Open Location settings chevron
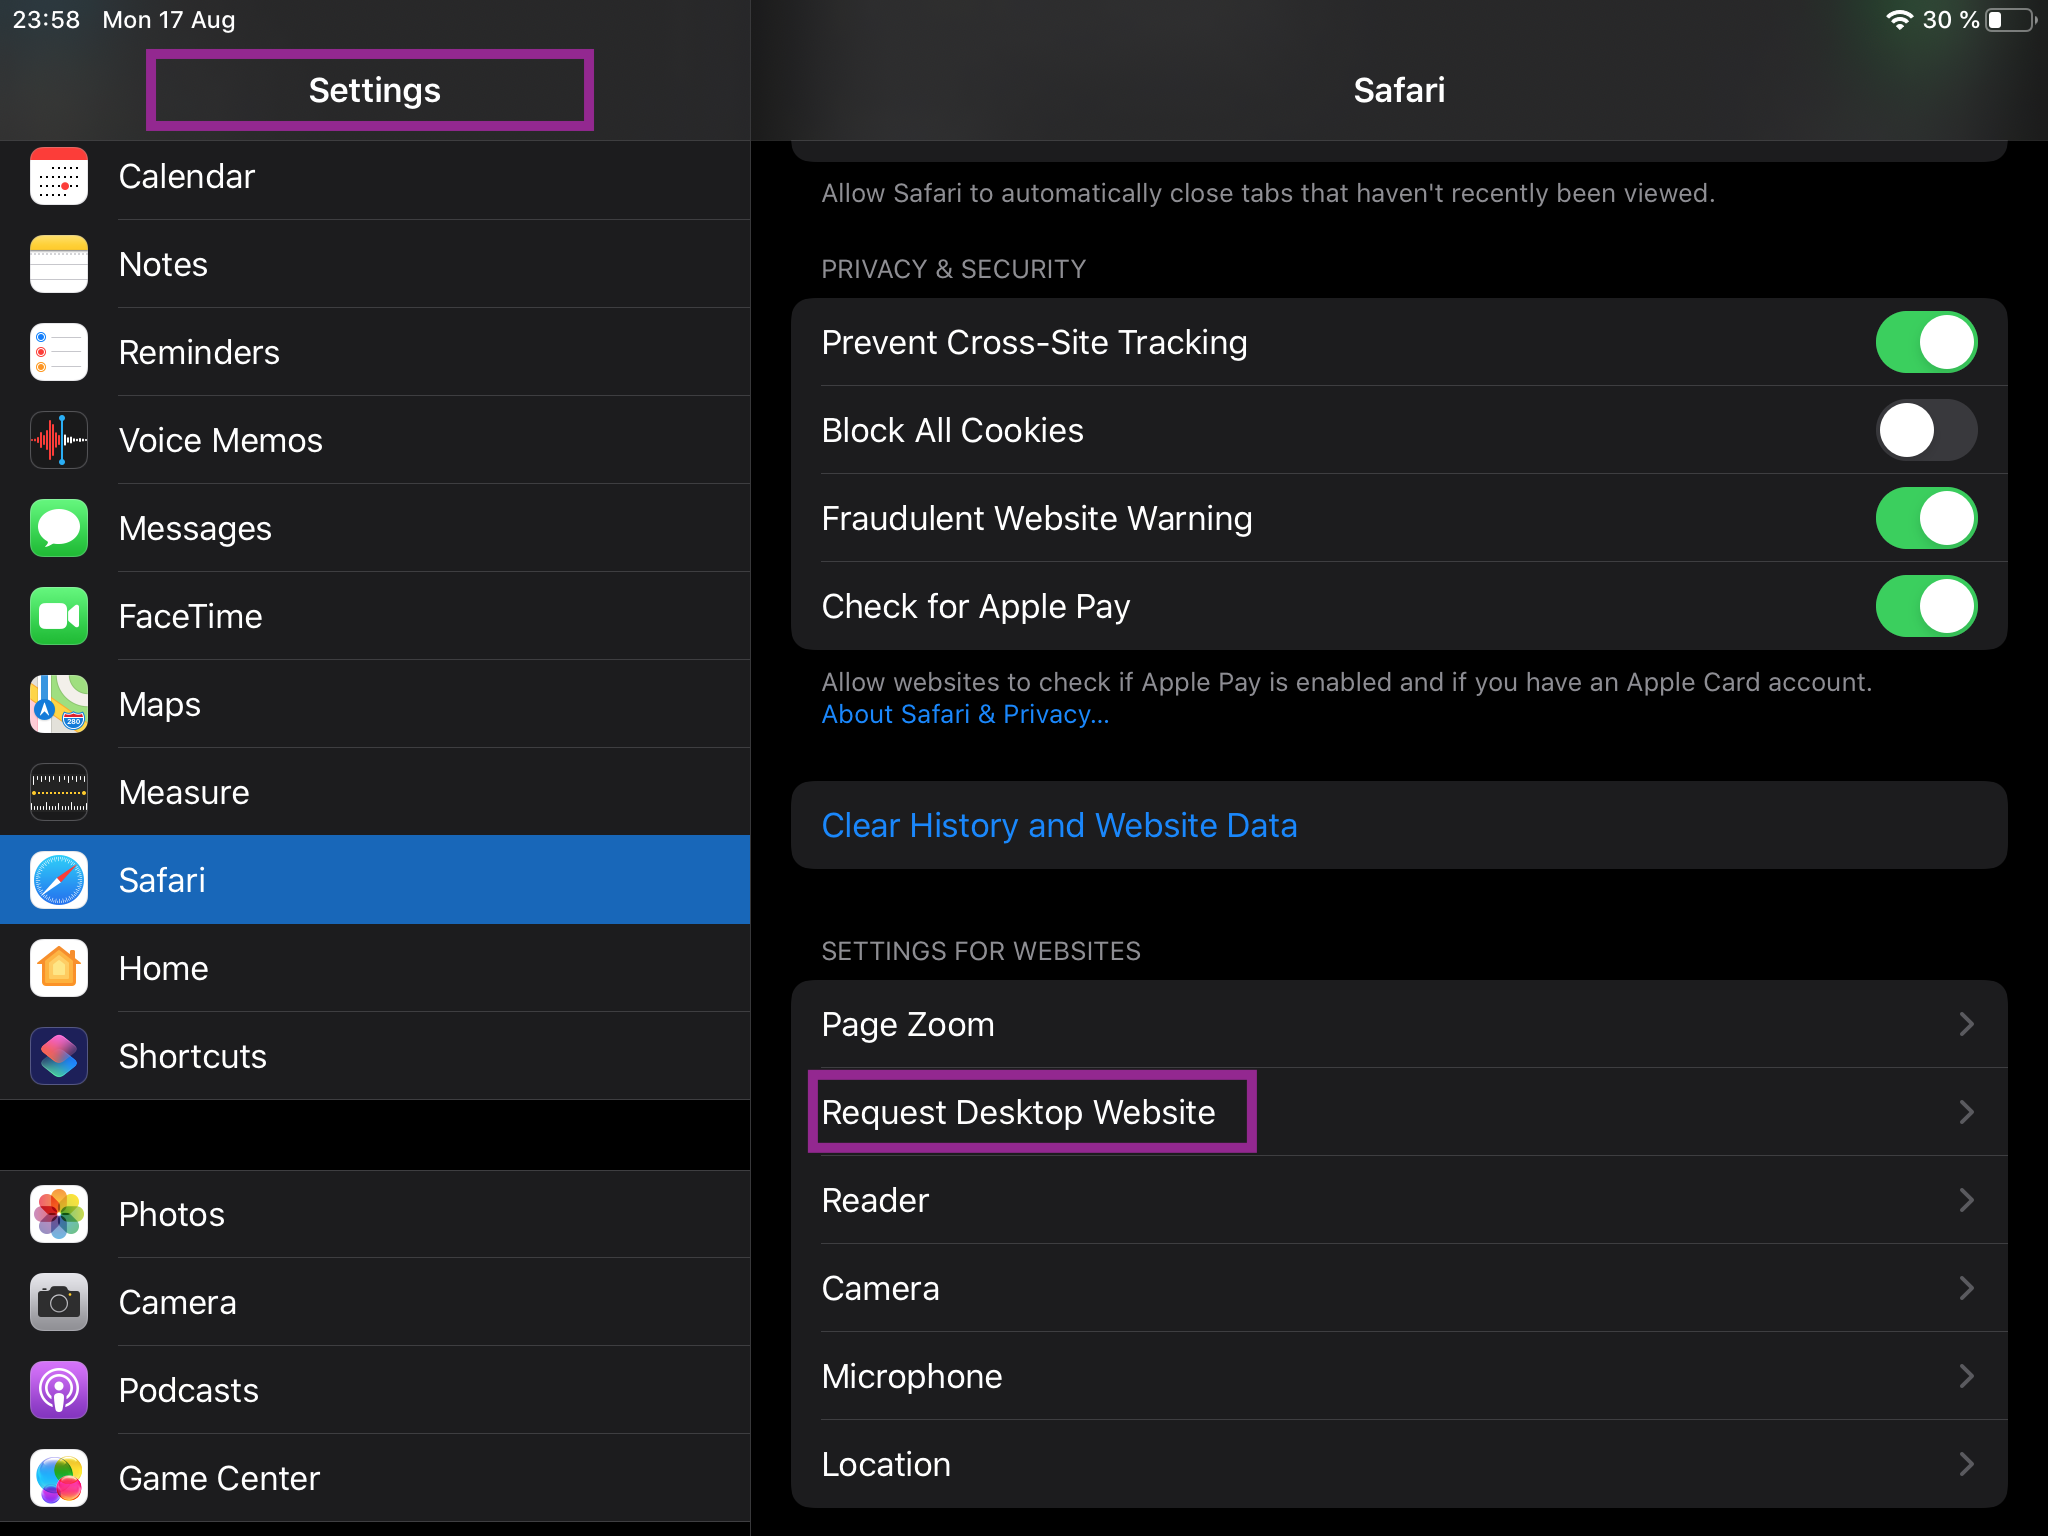2048x1536 pixels. pyautogui.click(x=1966, y=1465)
